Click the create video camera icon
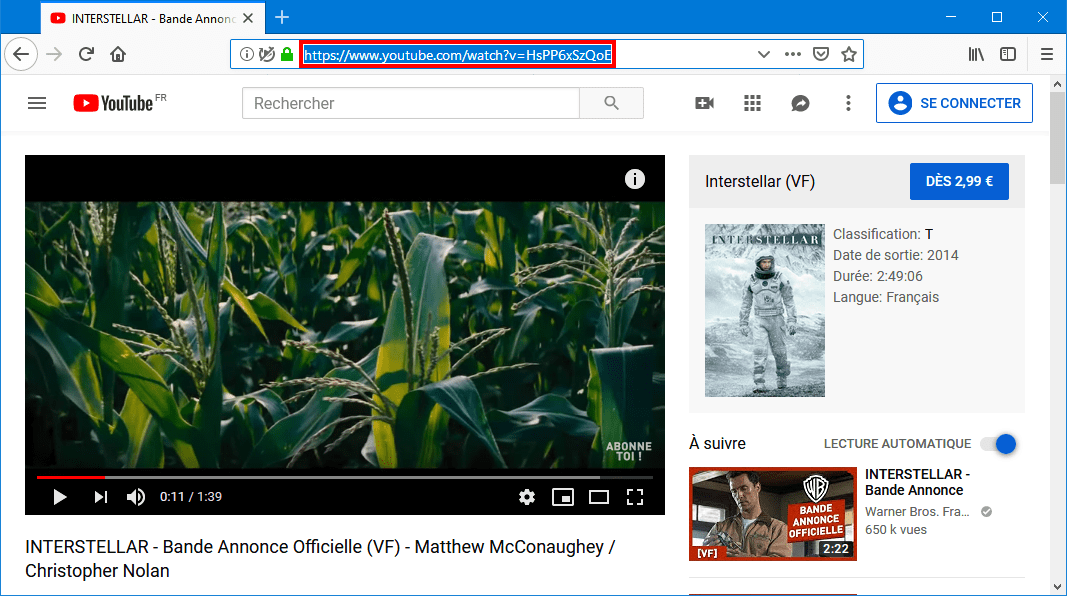Screen dimensions: 1067x596 tap(704, 103)
